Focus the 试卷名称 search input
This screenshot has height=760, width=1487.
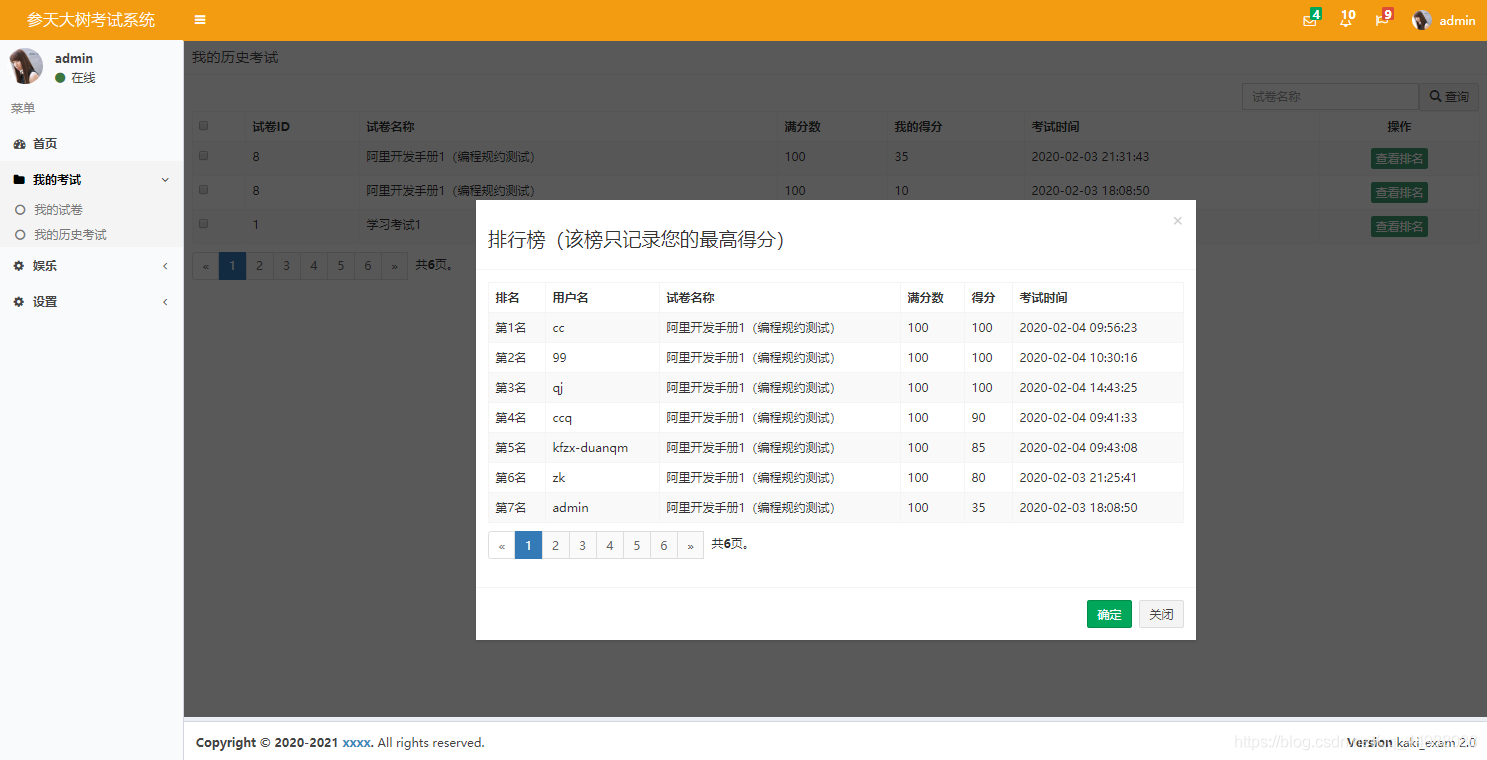1330,97
